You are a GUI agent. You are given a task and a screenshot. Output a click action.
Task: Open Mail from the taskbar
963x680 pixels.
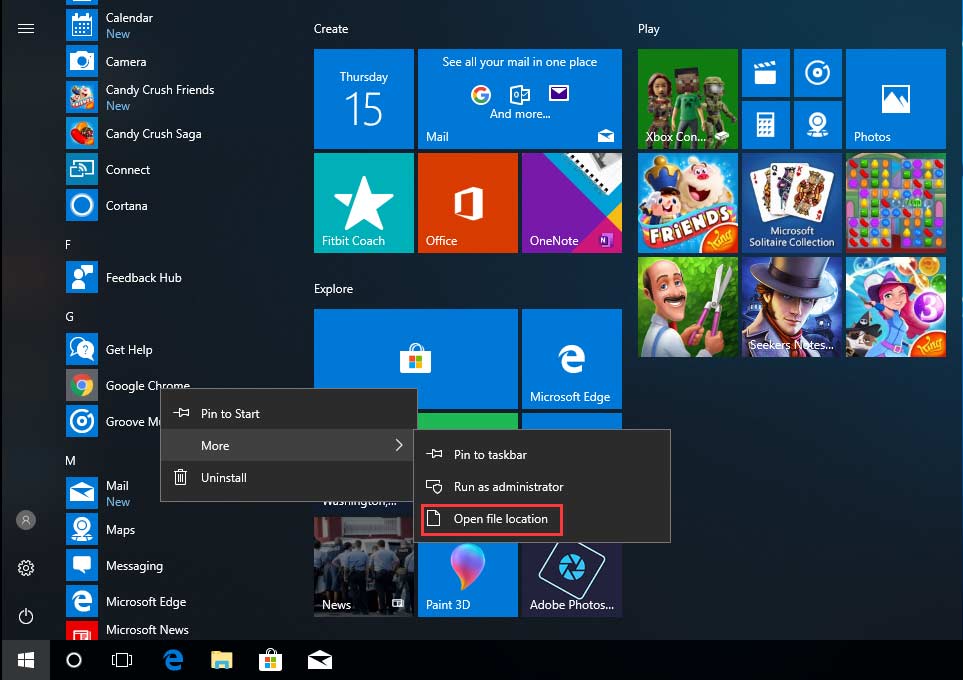pos(320,660)
